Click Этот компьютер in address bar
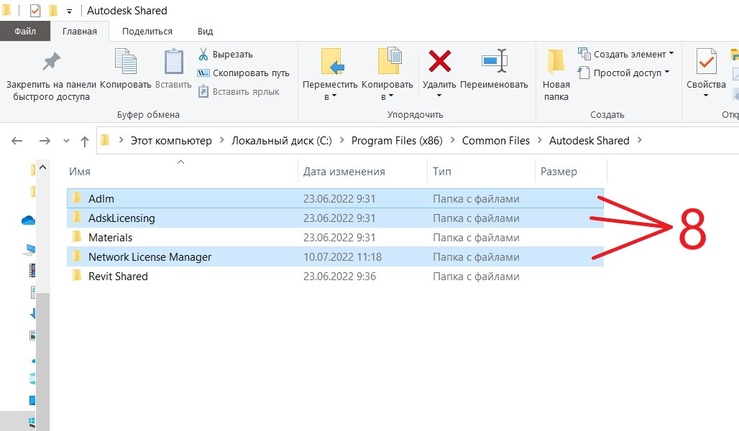Viewport: 739px width, 431px height. coord(171,141)
